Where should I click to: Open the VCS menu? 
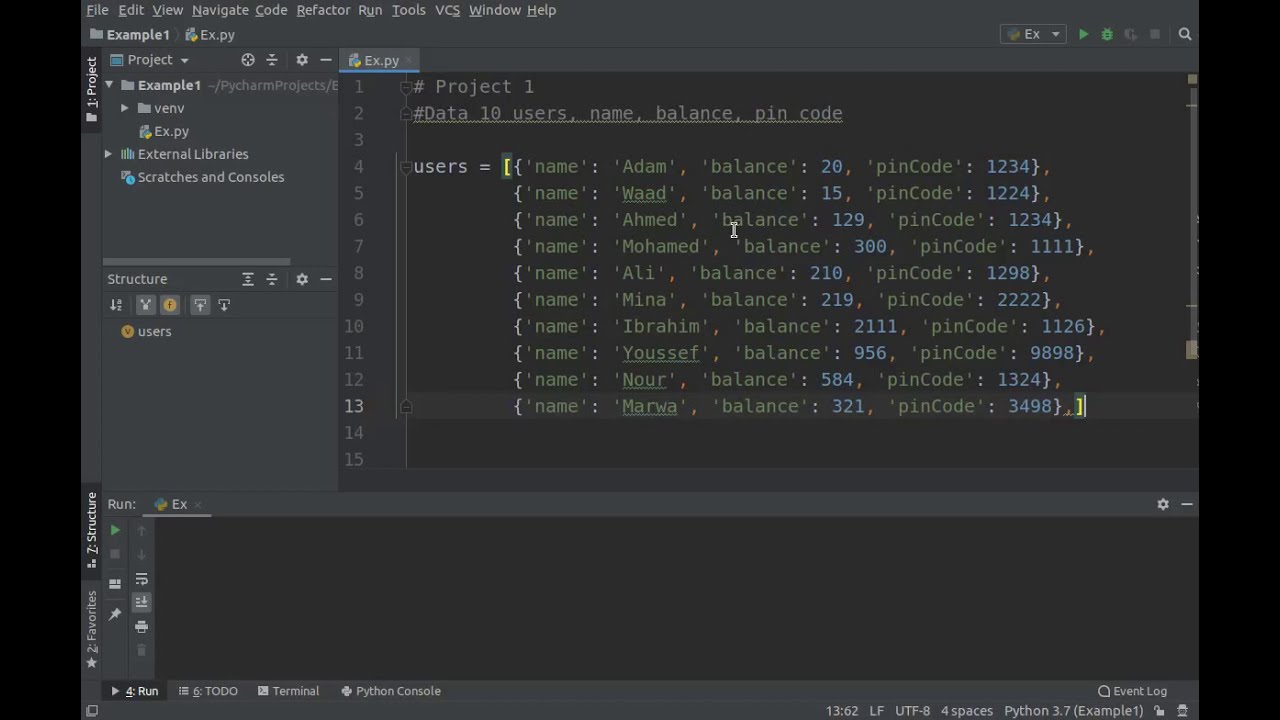pyautogui.click(x=447, y=10)
